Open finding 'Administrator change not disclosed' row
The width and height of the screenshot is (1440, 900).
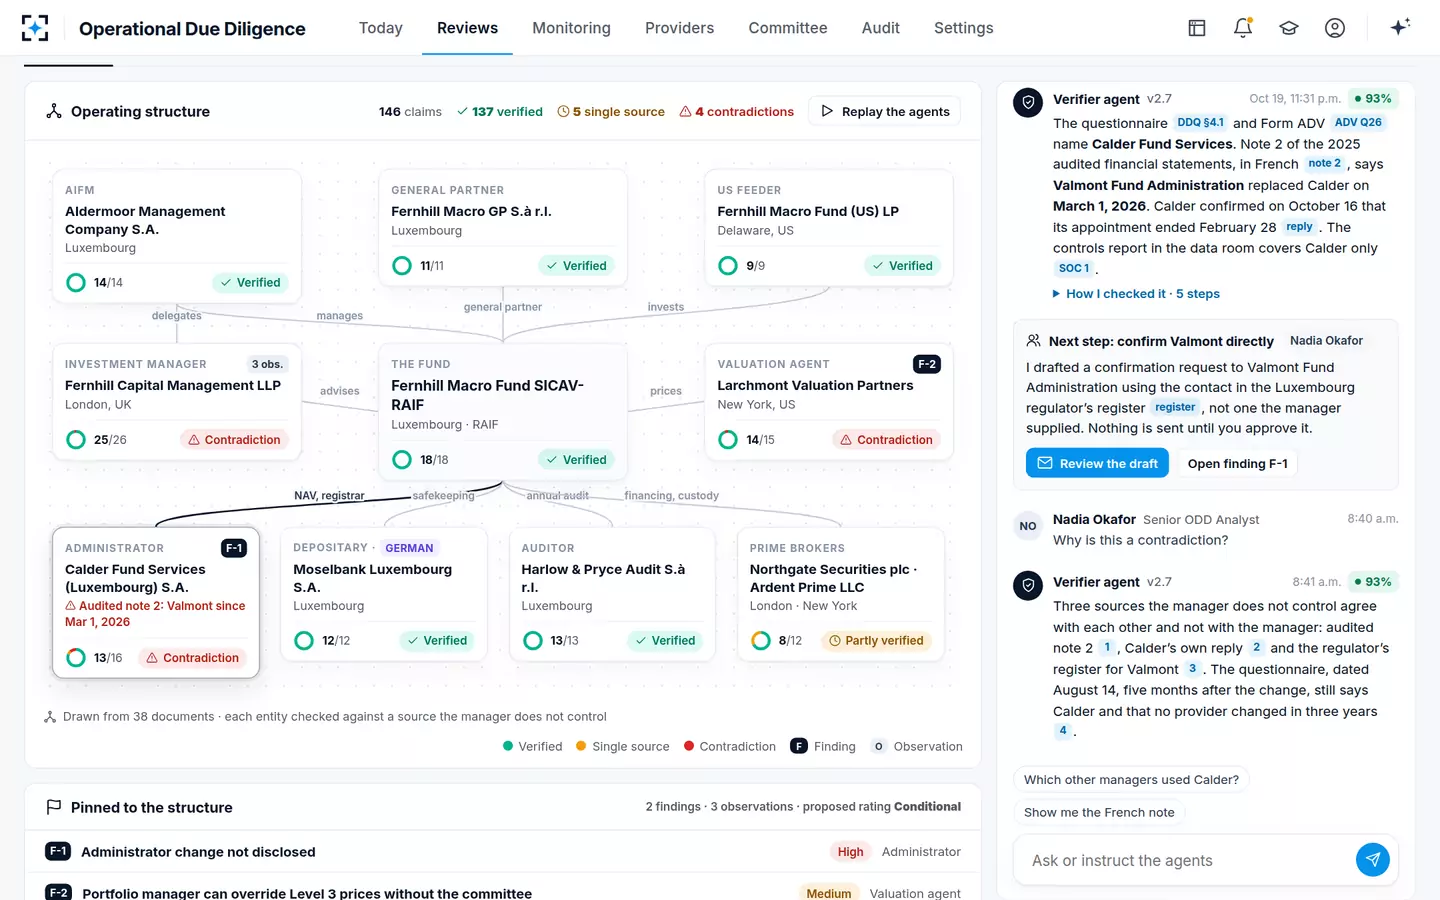(x=503, y=852)
